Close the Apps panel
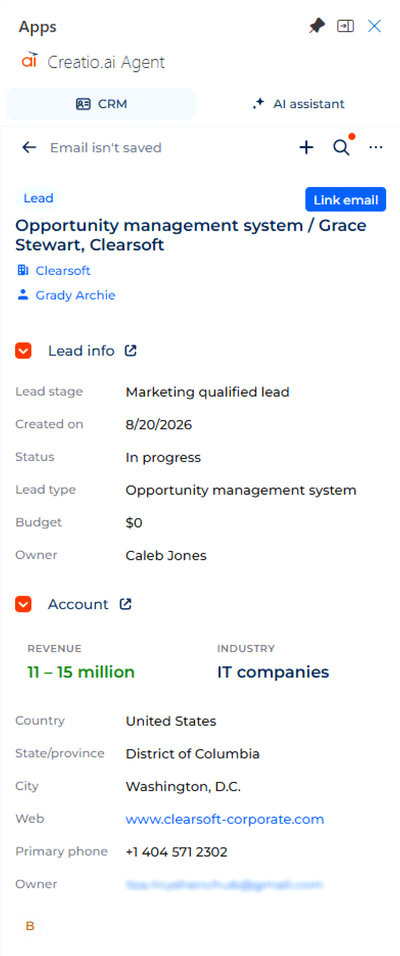 point(374,26)
